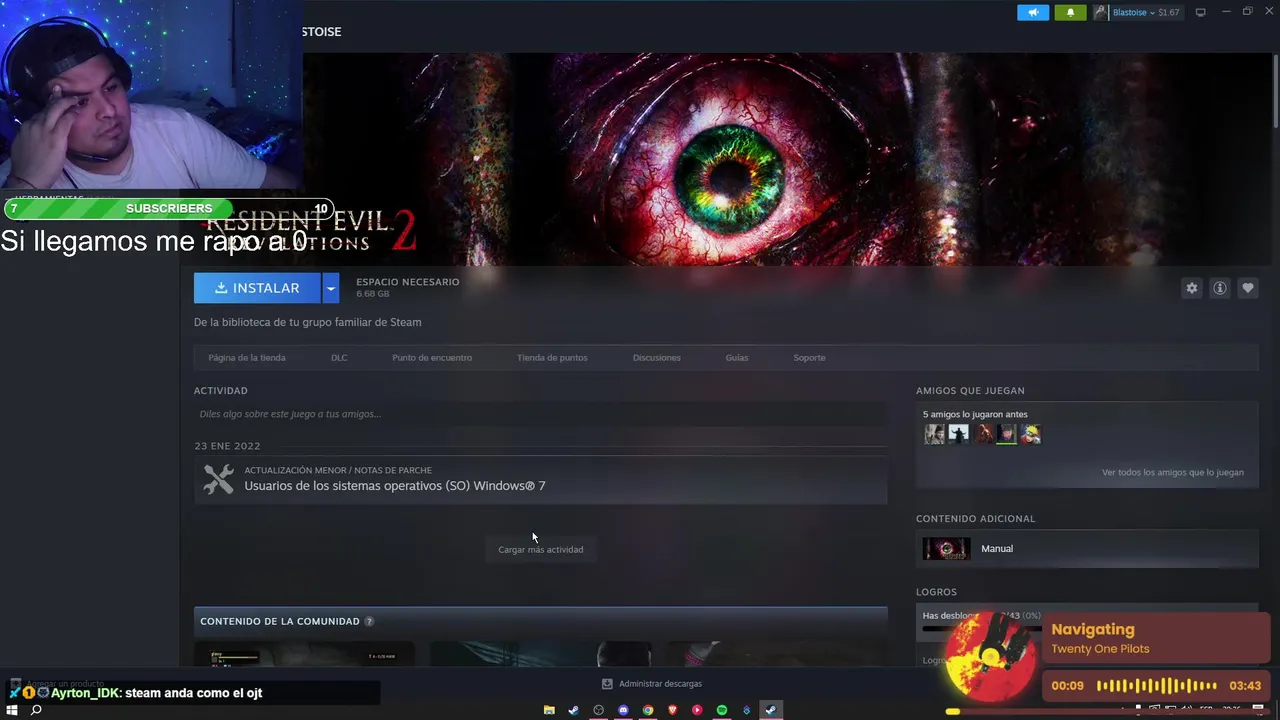The image size is (1280, 720).
Task: Click Administrar descargas
Action: pos(660,684)
